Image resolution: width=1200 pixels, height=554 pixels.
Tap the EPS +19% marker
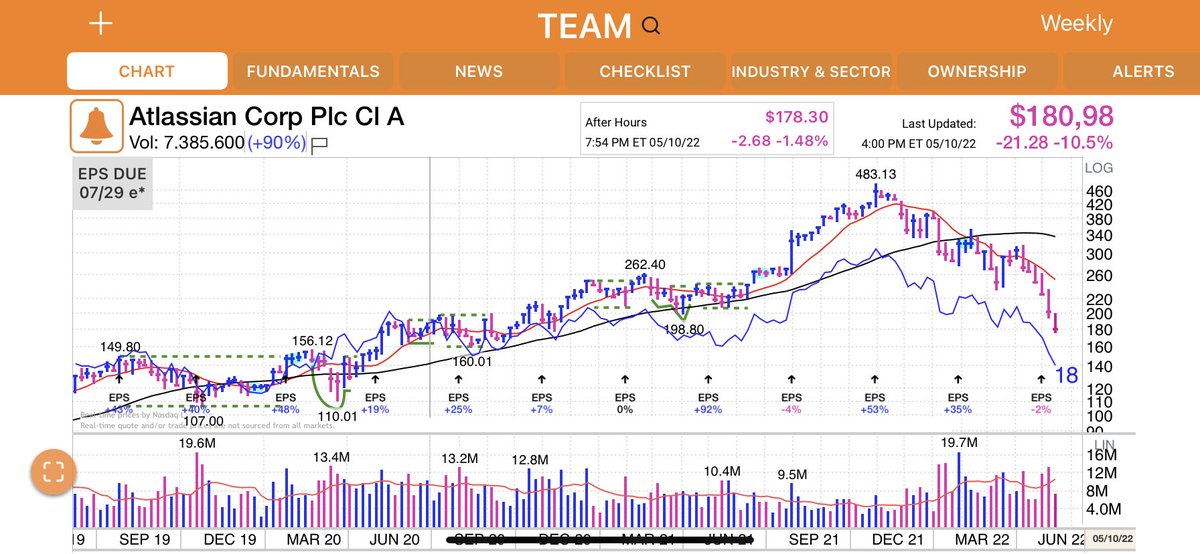[375, 403]
